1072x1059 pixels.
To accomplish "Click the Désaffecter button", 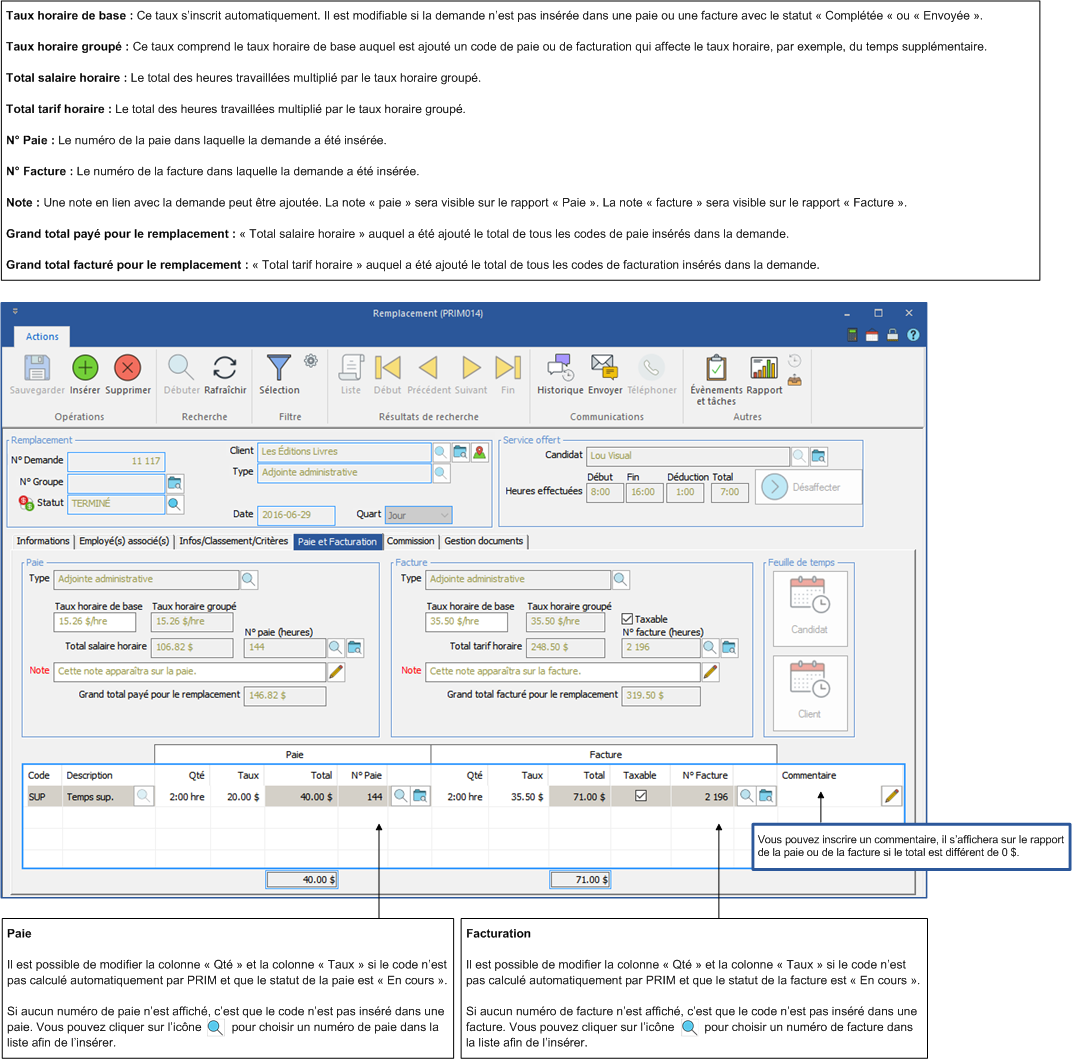I will (808, 487).
